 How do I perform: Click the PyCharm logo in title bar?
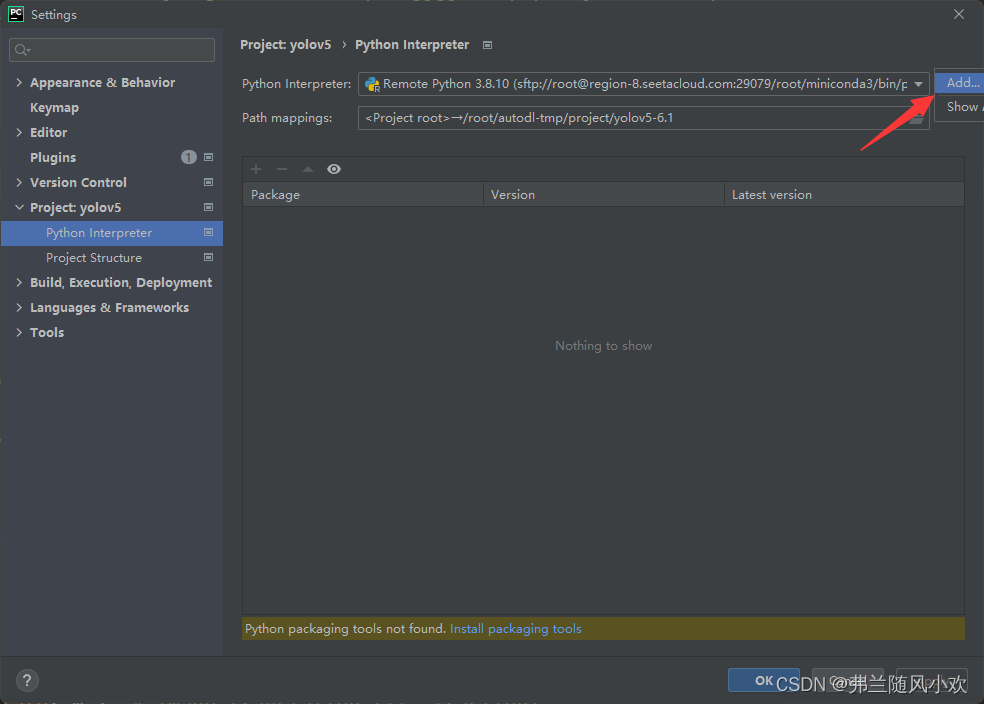point(16,14)
